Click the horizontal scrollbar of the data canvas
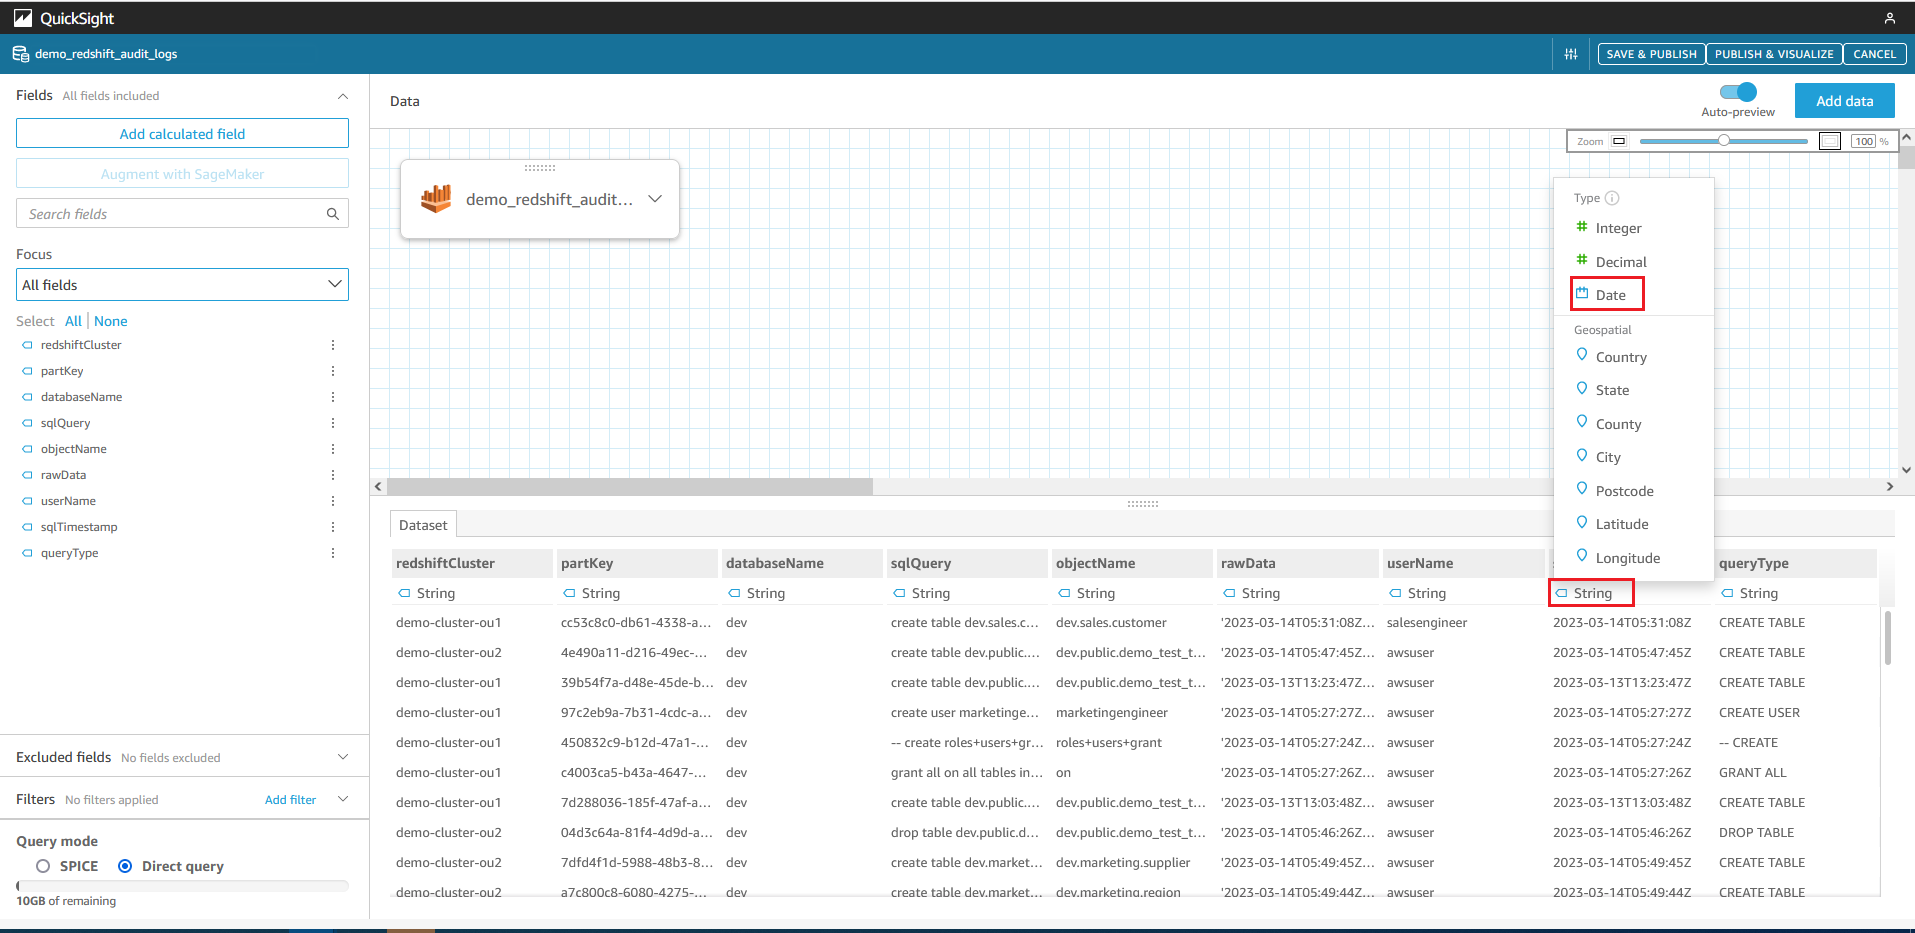1915x933 pixels. (x=630, y=487)
